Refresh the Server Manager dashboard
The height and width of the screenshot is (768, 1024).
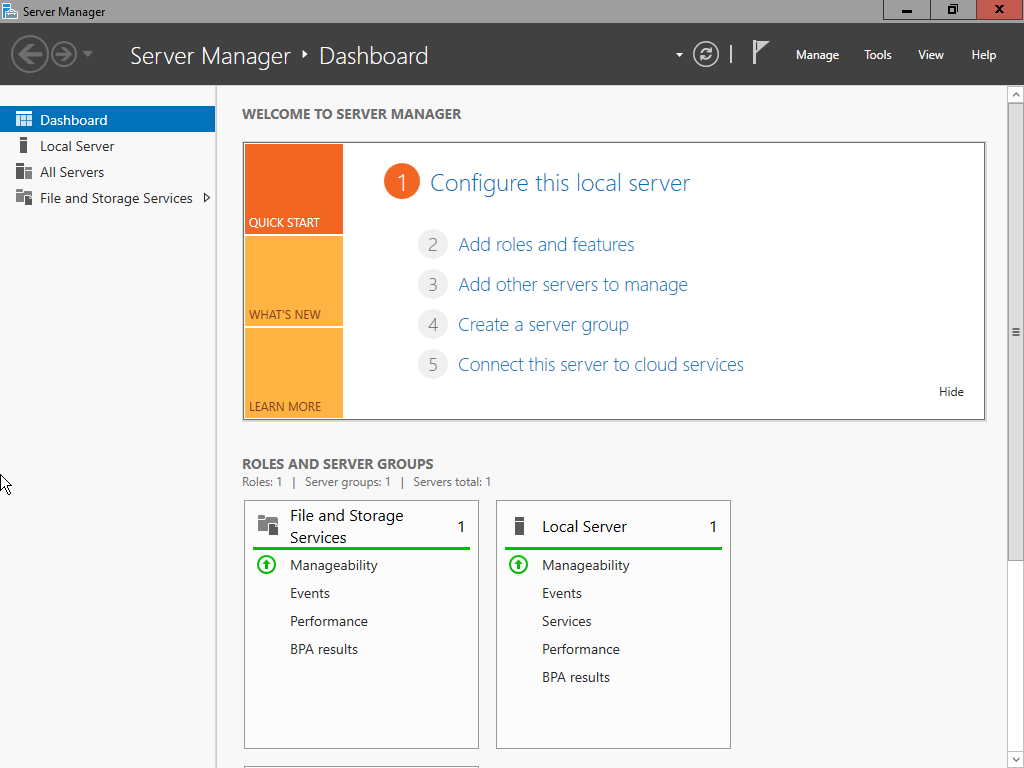(706, 54)
